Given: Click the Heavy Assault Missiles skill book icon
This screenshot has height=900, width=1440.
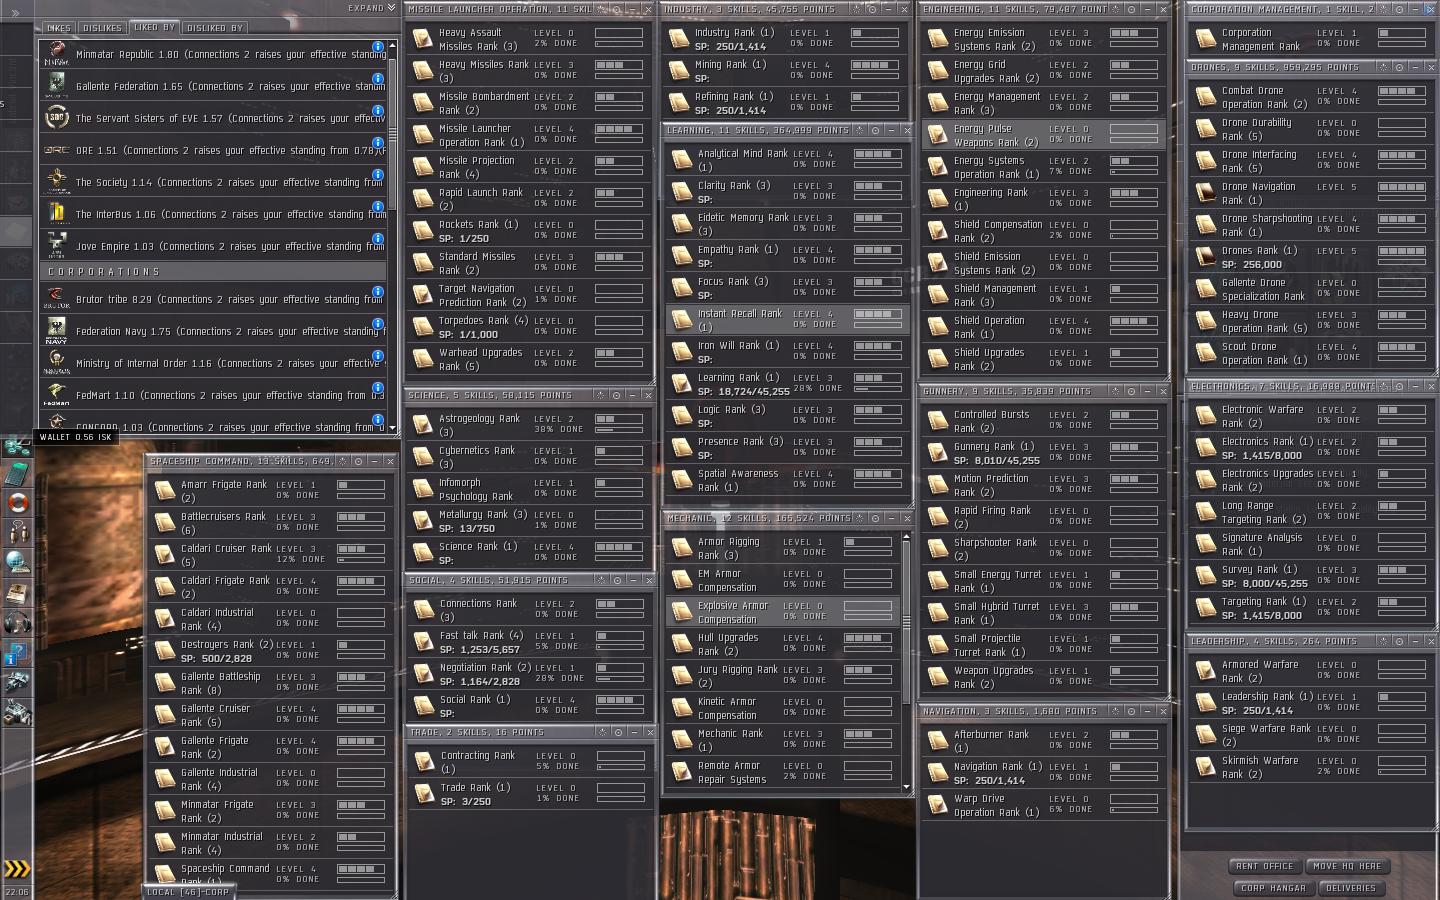Looking at the screenshot, I should 423,39.
